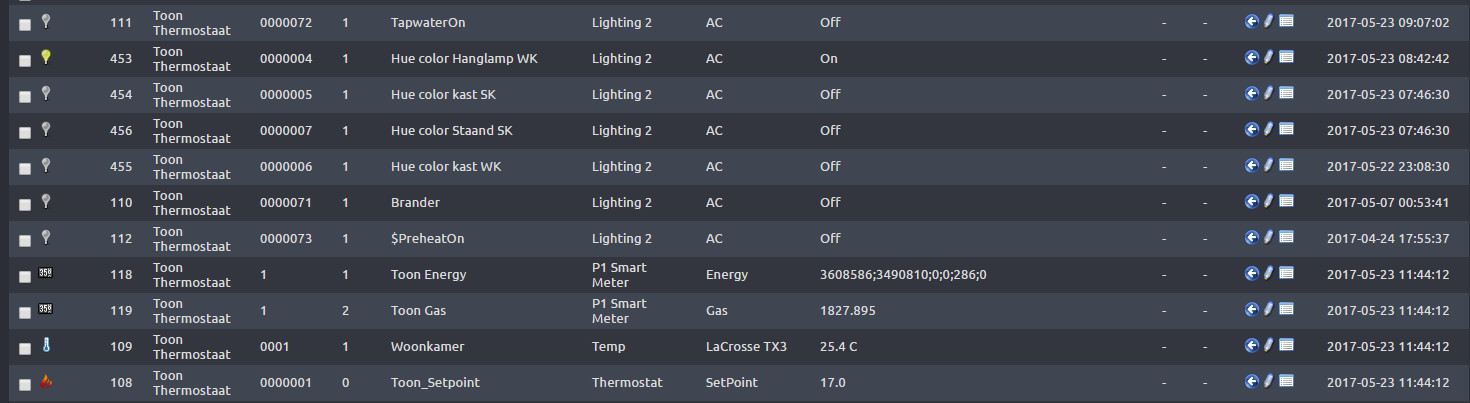
Task: Select checkbox for Hue color kast SK
Action: (25, 96)
